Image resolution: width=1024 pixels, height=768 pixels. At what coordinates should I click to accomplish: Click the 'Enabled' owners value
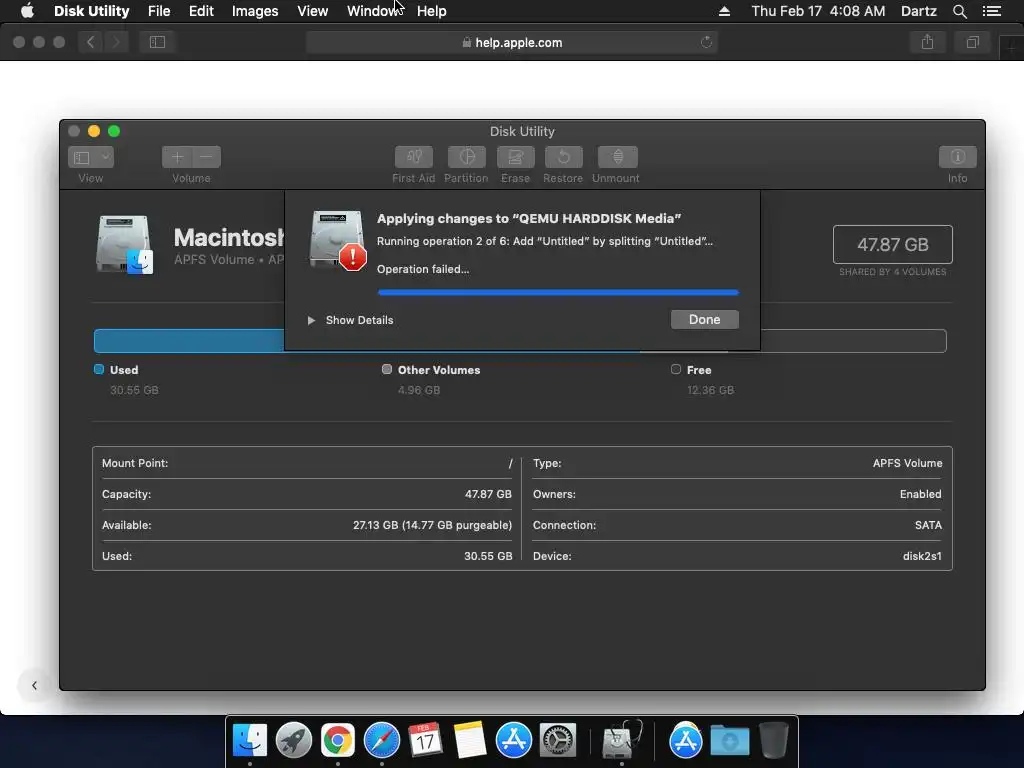(x=921, y=494)
